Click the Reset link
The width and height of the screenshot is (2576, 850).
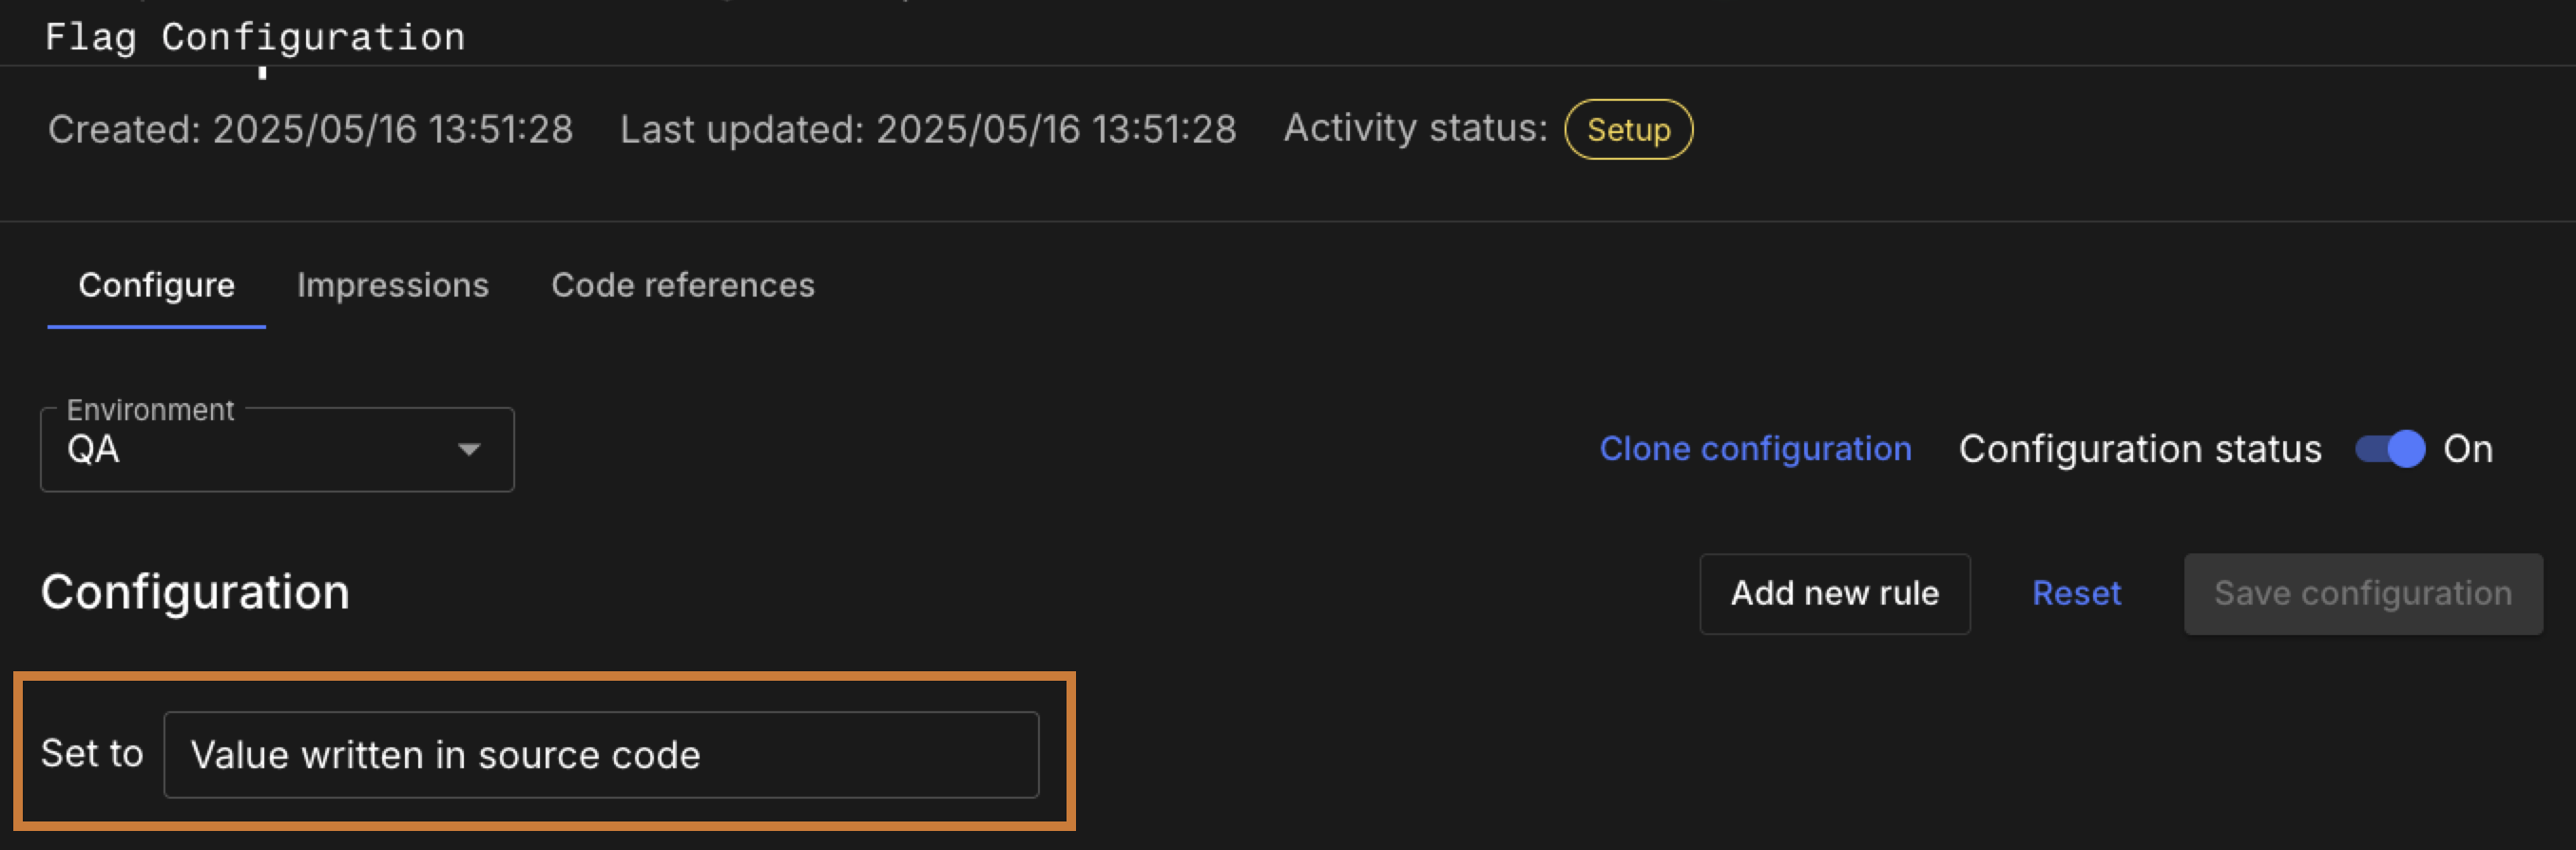[2076, 592]
